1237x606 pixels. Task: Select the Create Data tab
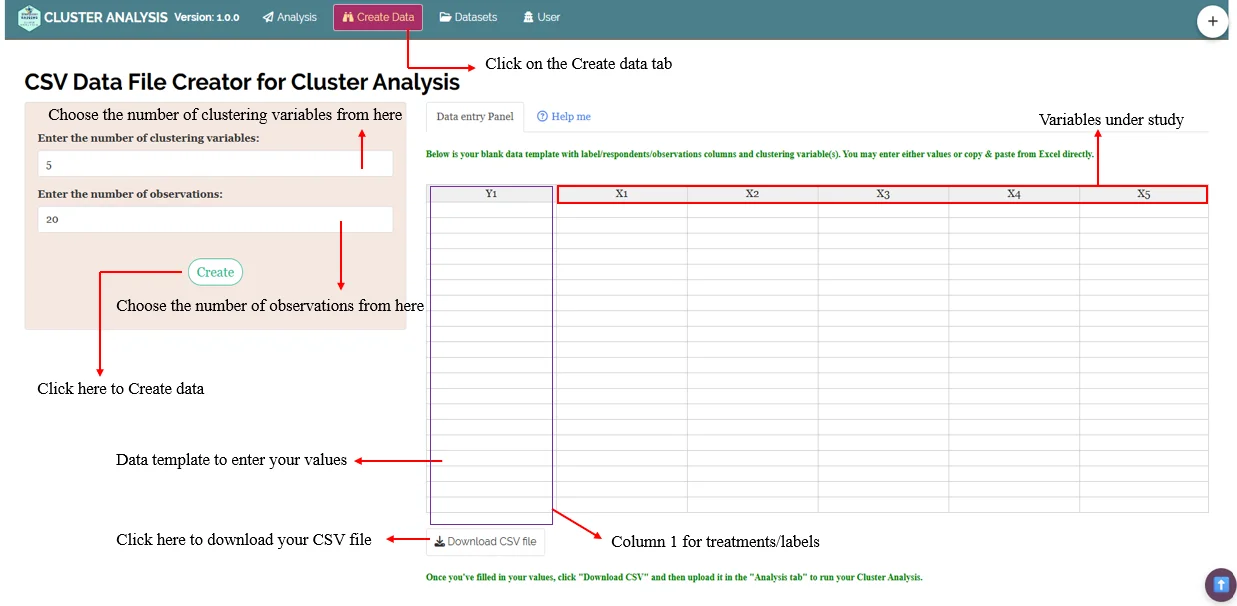pyautogui.click(x=378, y=18)
